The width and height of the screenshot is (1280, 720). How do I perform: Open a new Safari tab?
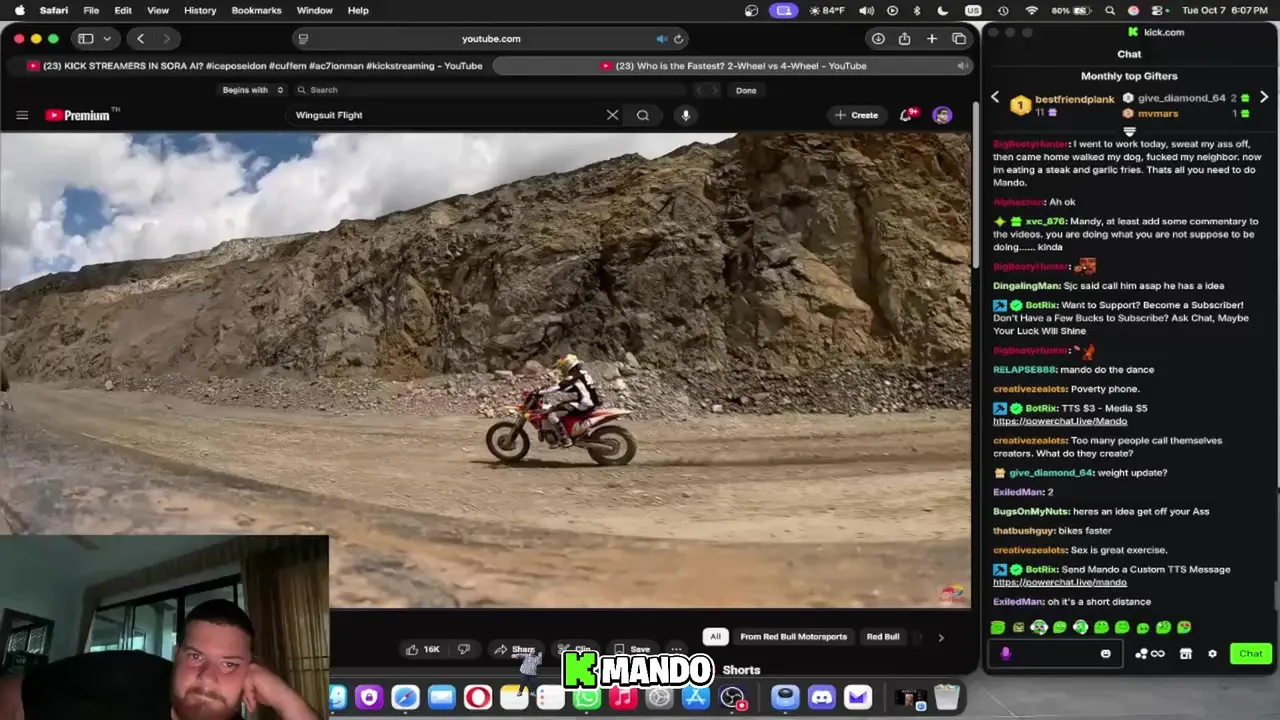click(x=931, y=39)
